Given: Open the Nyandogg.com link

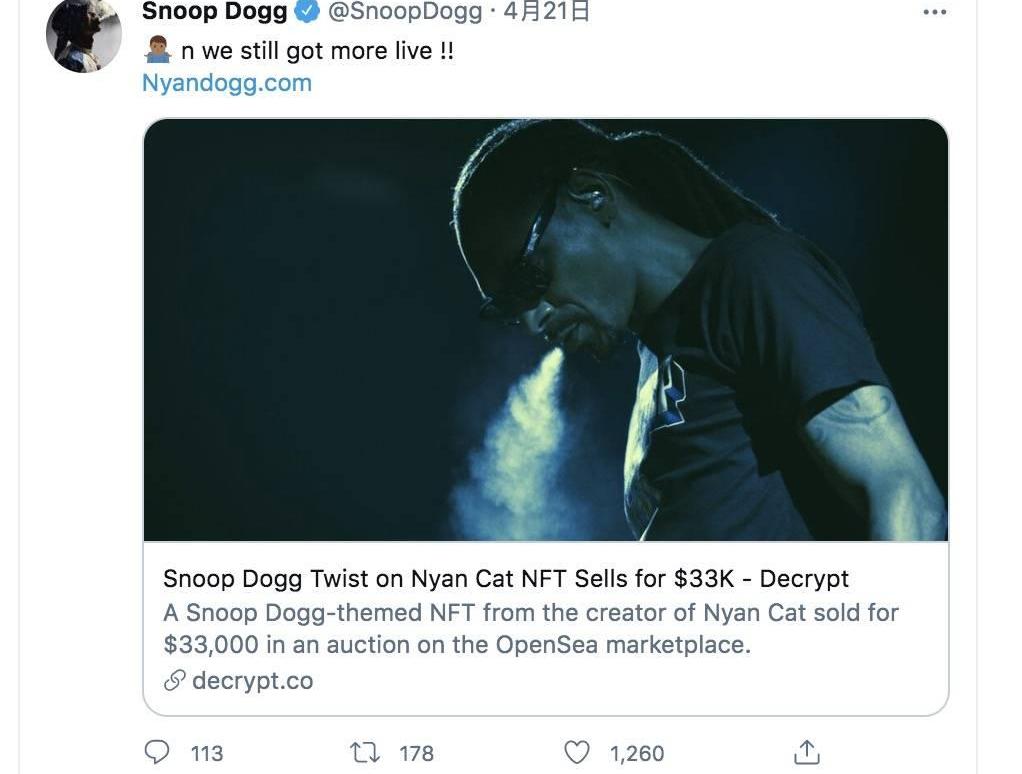Looking at the screenshot, I should pyautogui.click(x=227, y=83).
